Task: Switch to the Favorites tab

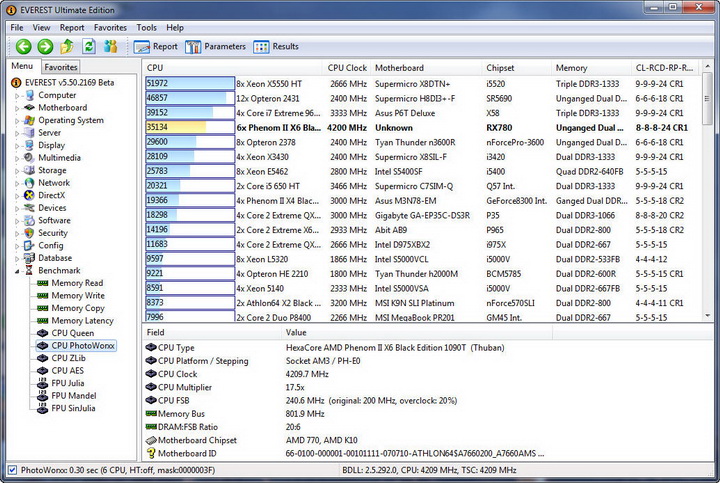Action: coord(61,67)
